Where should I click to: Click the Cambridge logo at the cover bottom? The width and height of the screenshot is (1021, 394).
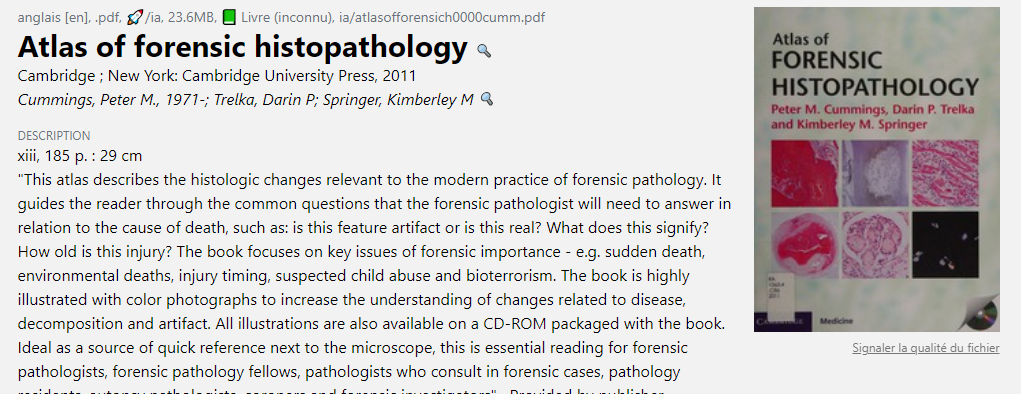783,321
